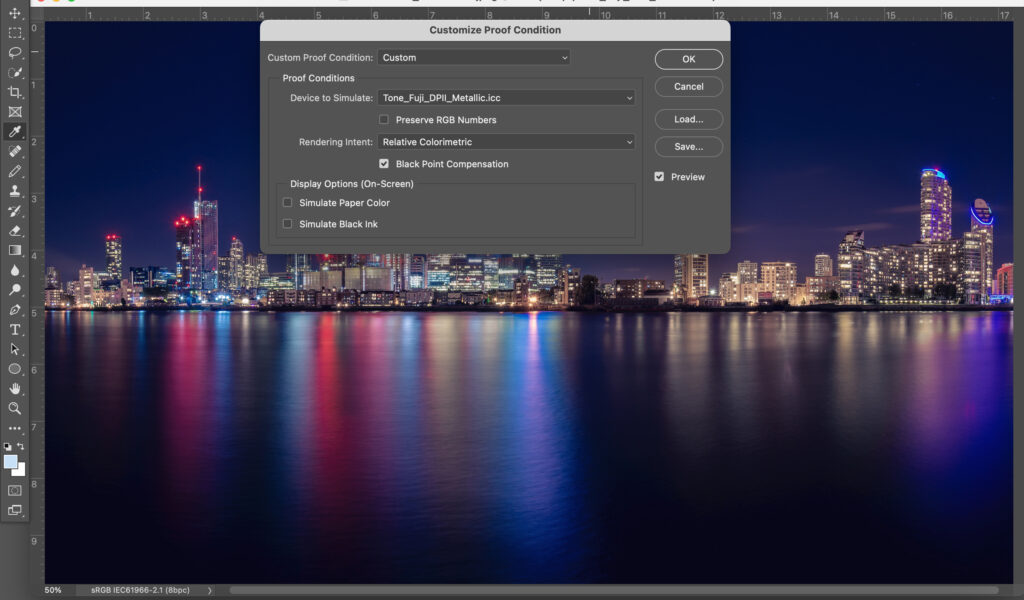Change the screen mode

coord(14,510)
